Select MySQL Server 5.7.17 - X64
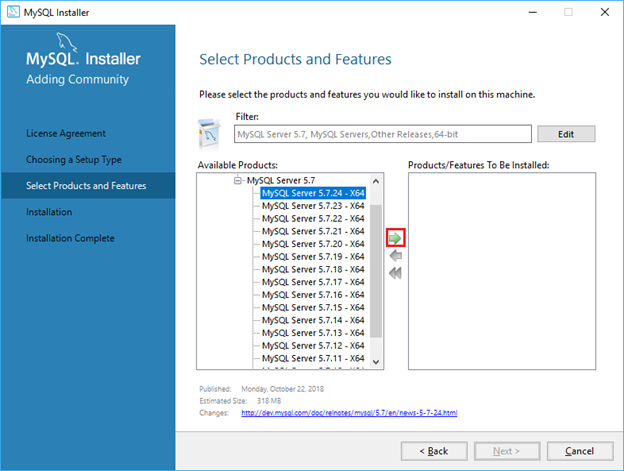The image size is (624, 471). pos(313,282)
